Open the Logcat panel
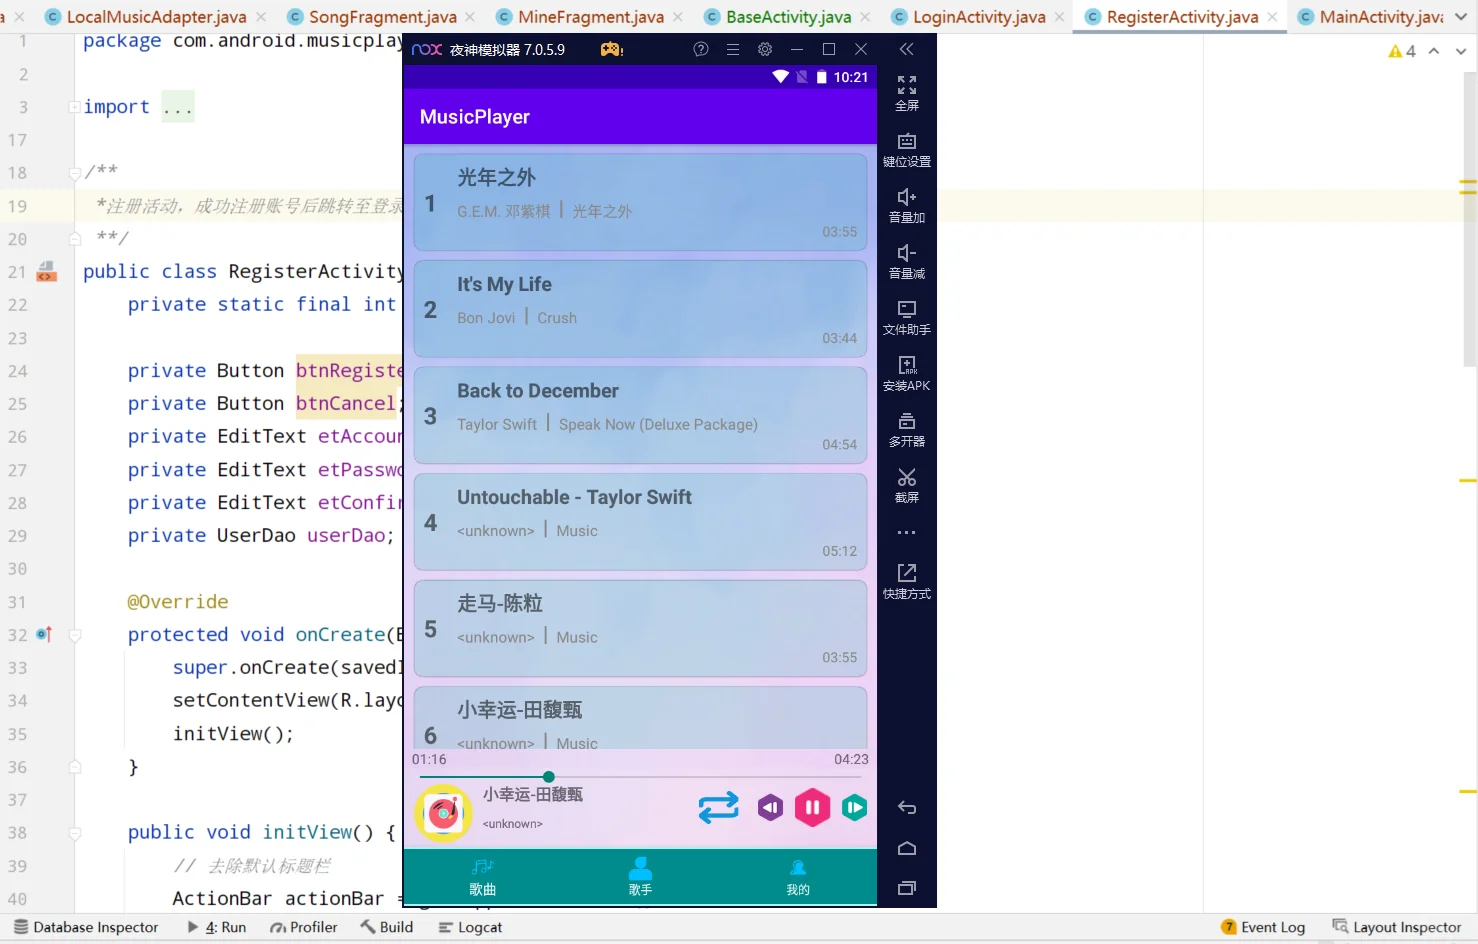1478x944 pixels. [470, 927]
